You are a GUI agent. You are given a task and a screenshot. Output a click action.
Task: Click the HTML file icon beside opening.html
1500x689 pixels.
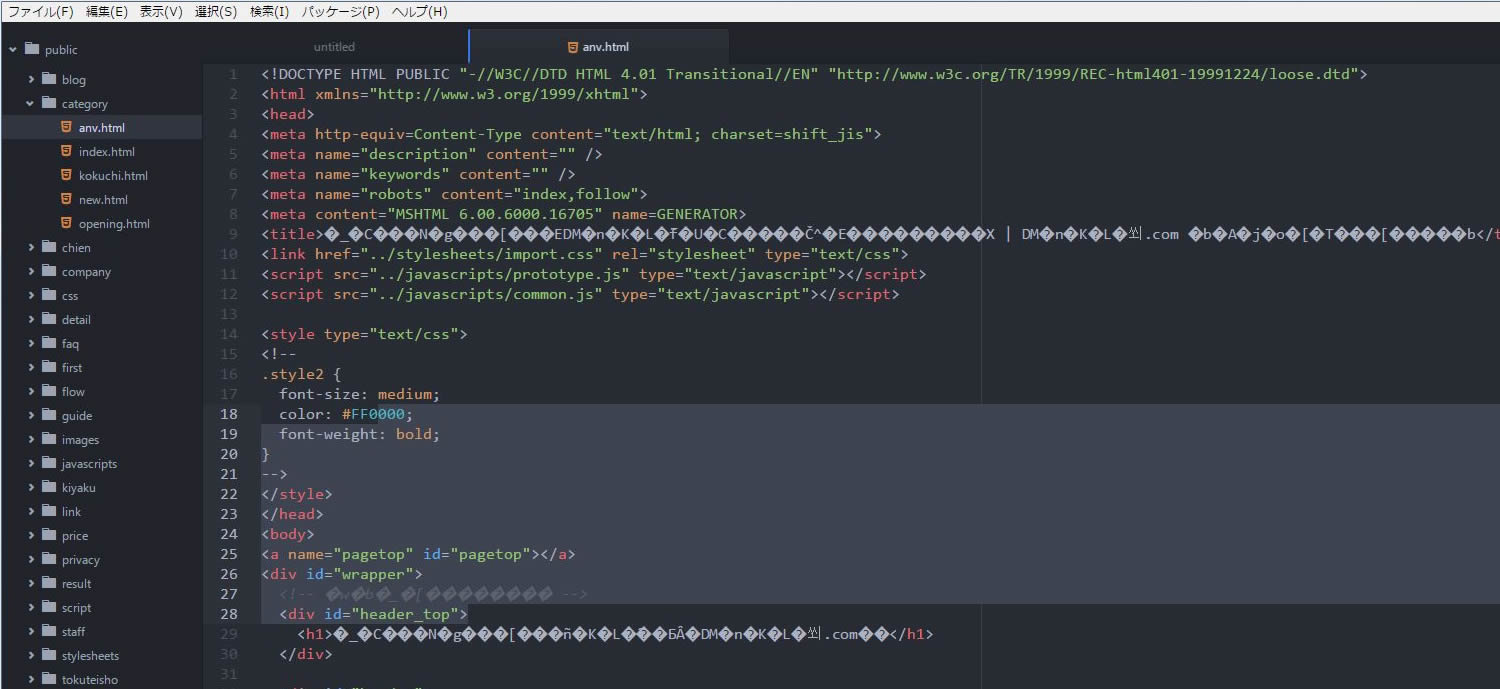click(66, 224)
